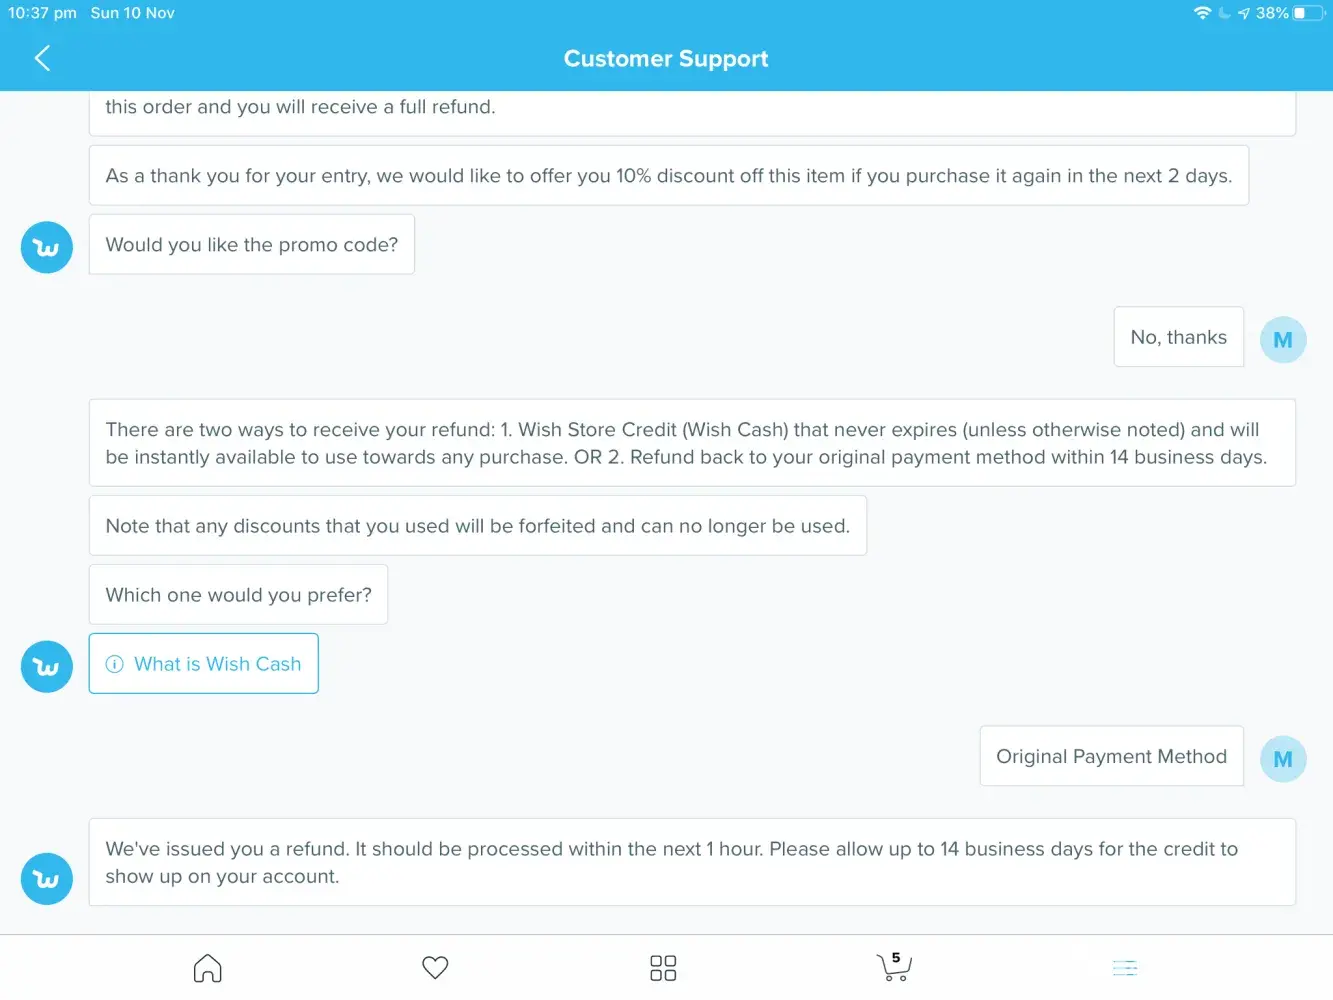The image size is (1333, 1000).
Task: Tap Wish avatar beside Wish Cash button
Action: point(47,667)
